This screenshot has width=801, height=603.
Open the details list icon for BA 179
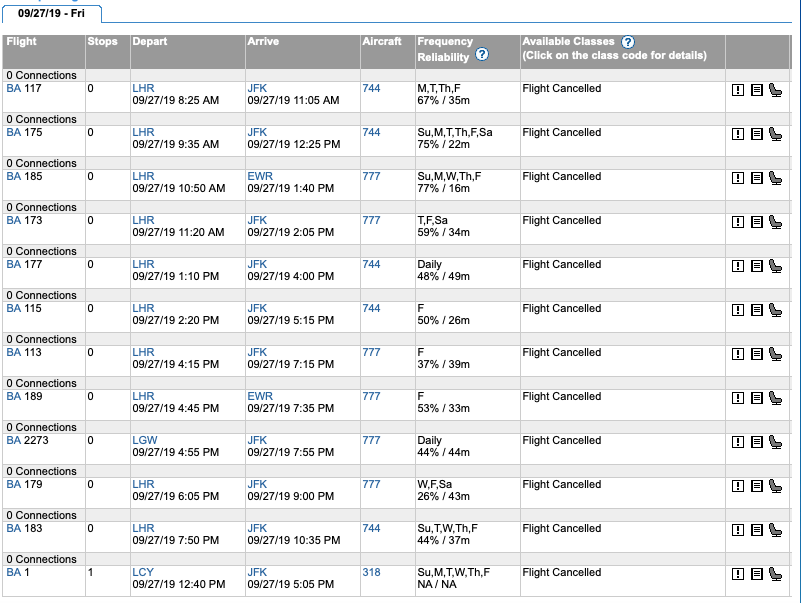(x=756, y=486)
